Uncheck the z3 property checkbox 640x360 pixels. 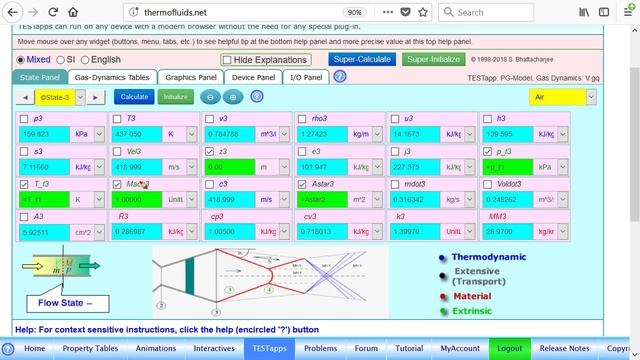pos(209,151)
